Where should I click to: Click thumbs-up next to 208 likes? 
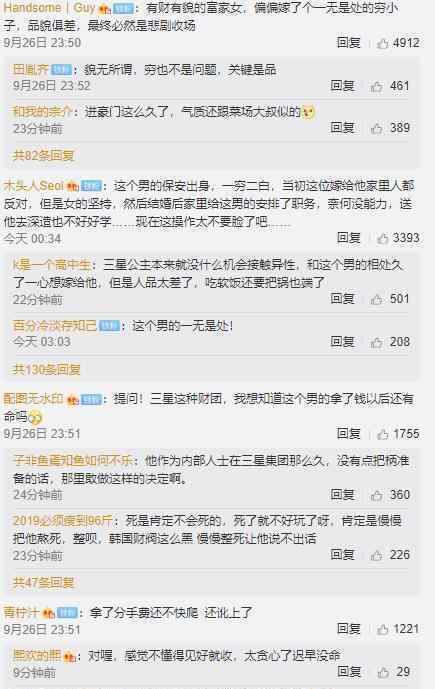(377, 342)
